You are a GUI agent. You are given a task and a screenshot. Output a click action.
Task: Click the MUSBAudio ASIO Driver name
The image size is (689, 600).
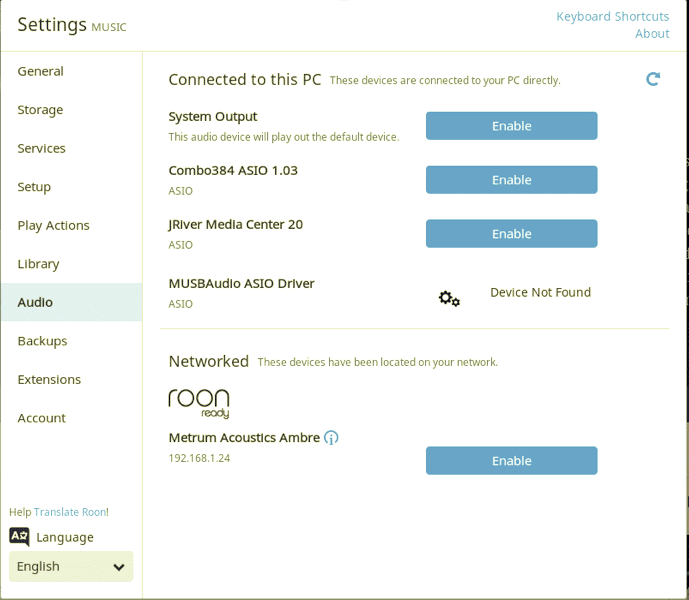[242, 284]
